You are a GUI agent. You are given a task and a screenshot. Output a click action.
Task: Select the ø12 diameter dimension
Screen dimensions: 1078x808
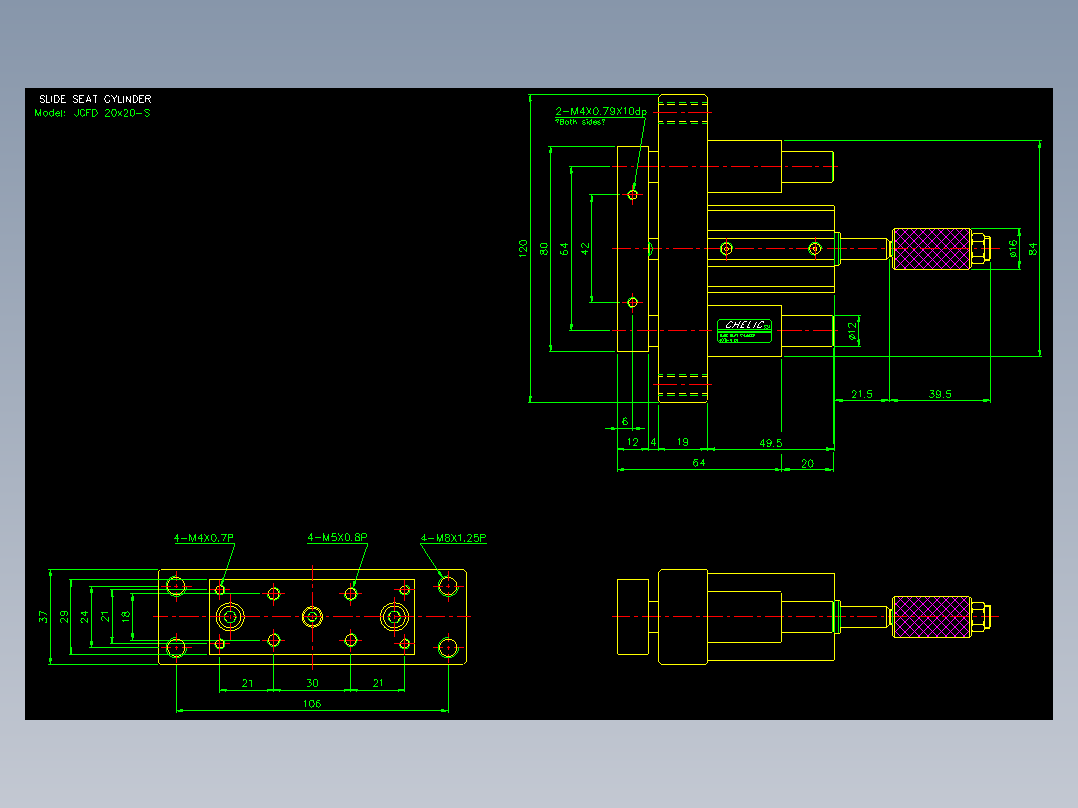852,331
